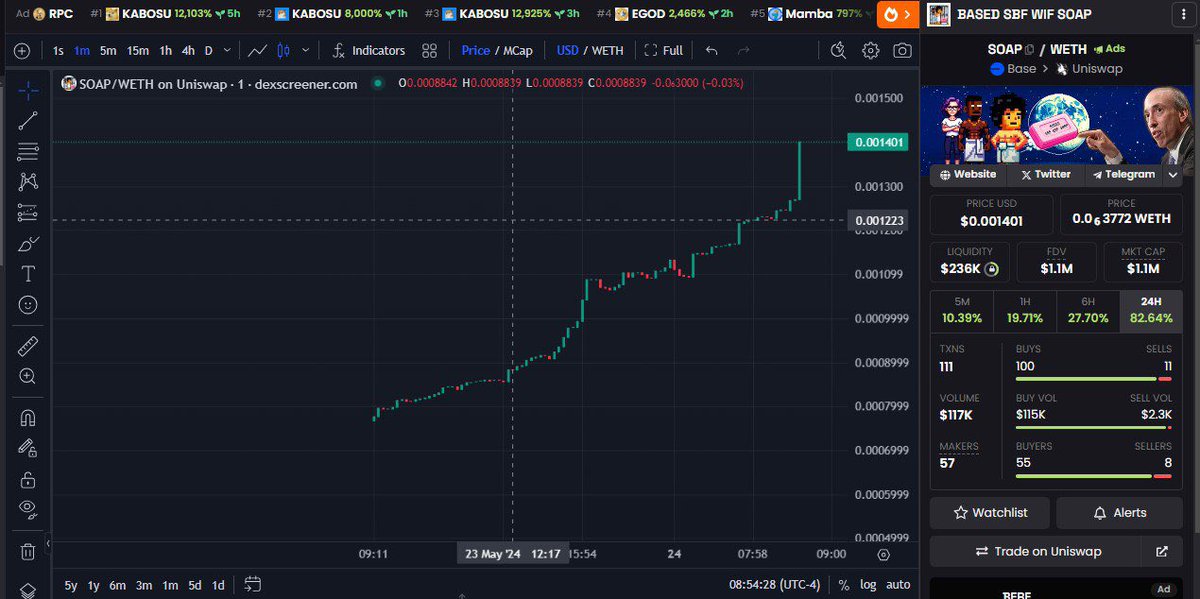Click Trade on Uniswap

(1040, 551)
